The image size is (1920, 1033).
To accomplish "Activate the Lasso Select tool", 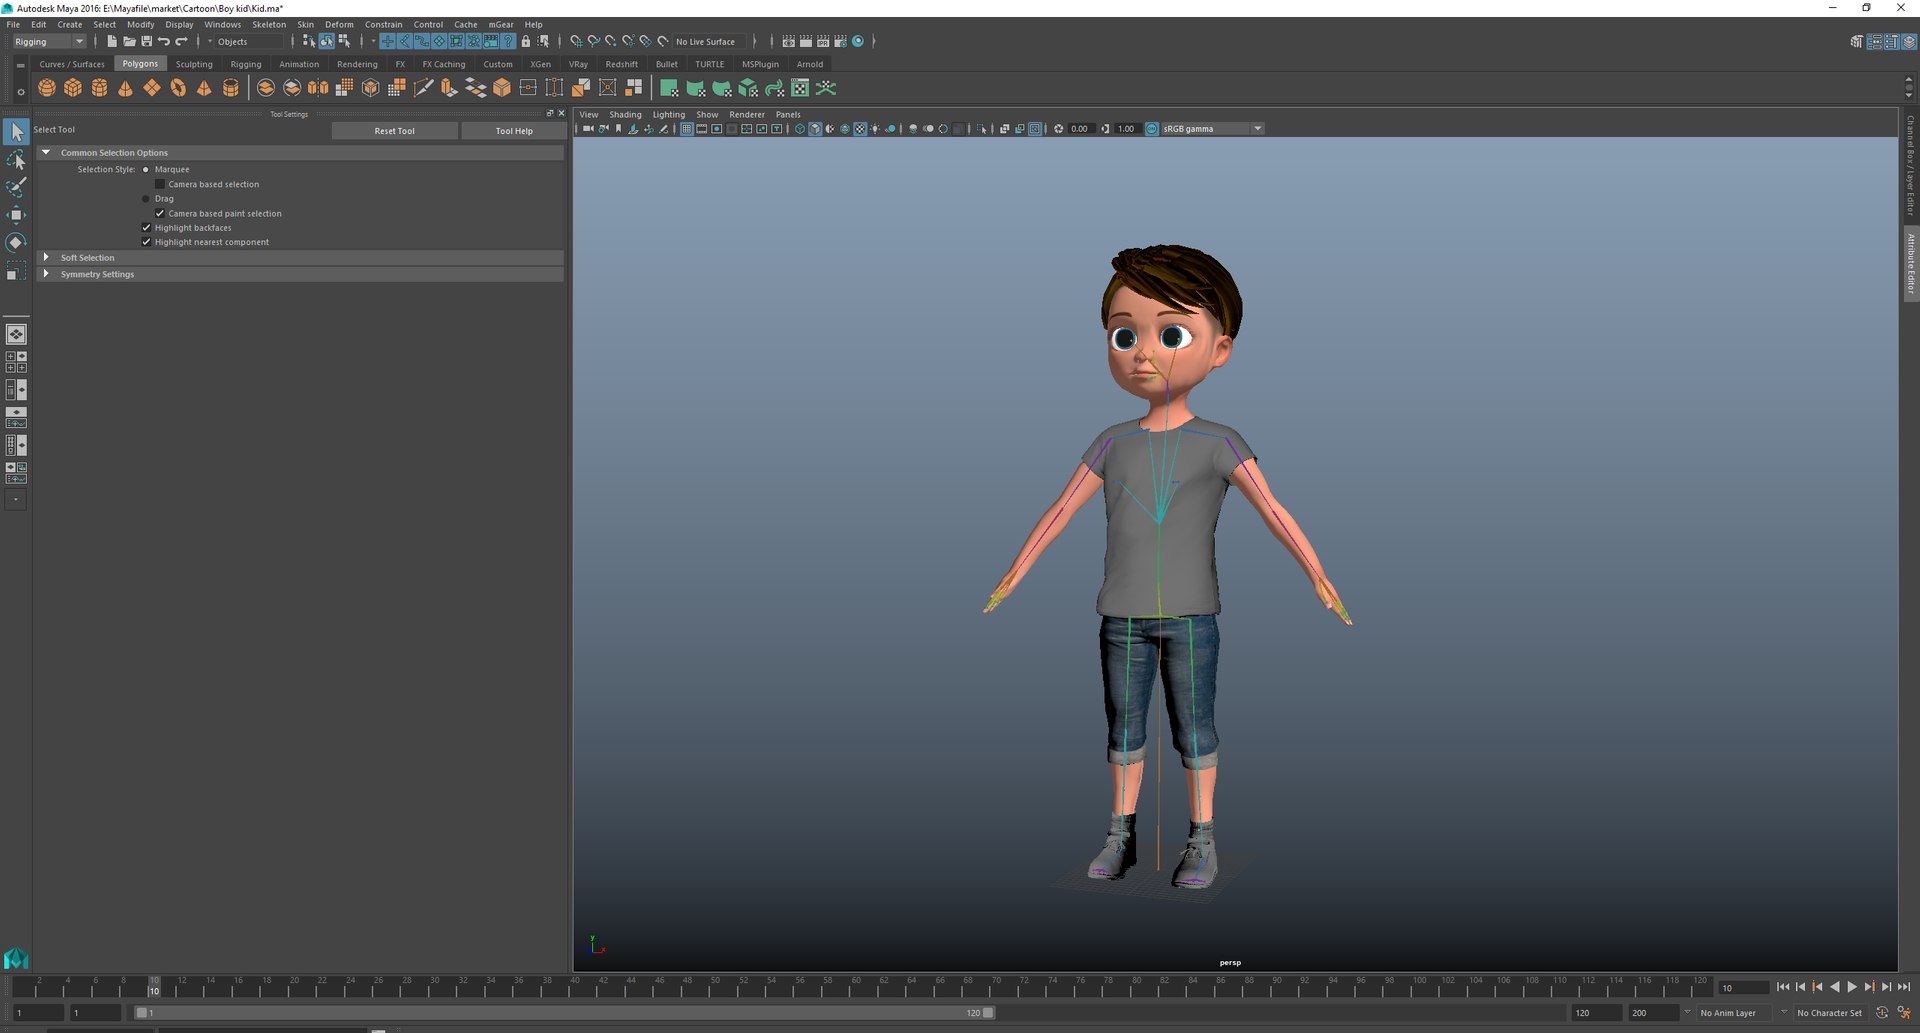I will (x=16, y=160).
